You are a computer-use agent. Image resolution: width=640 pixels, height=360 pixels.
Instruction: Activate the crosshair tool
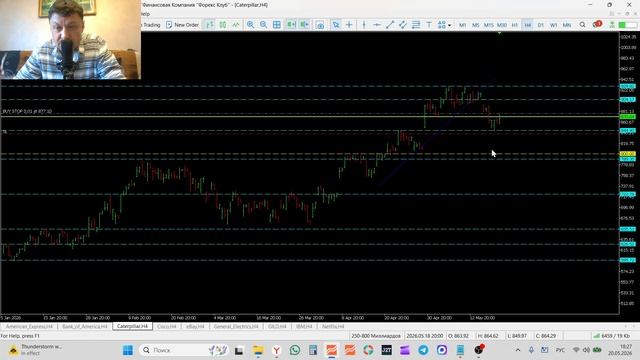point(349,25)
